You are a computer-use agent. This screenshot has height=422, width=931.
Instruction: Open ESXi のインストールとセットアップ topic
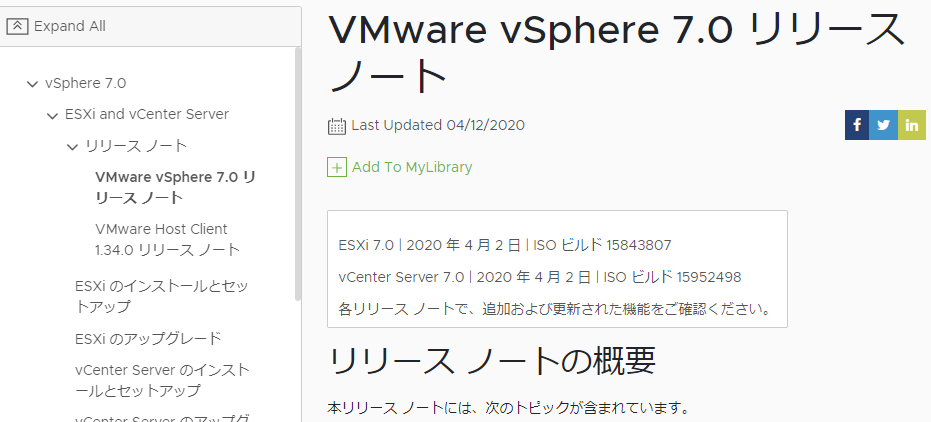162,296
